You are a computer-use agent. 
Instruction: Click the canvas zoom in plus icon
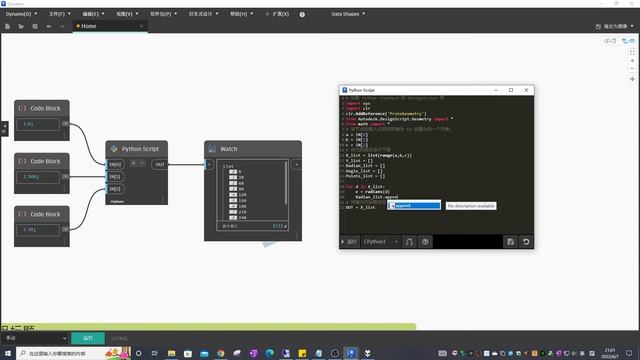pyautogui.click(x=632, y=61)
